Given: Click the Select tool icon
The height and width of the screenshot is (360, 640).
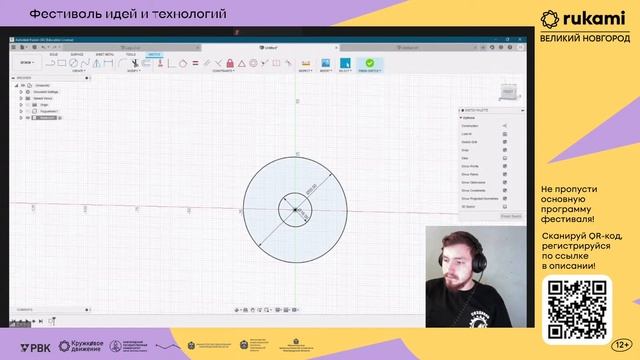Looking at the screenshot, I should [x=345, y=63].
